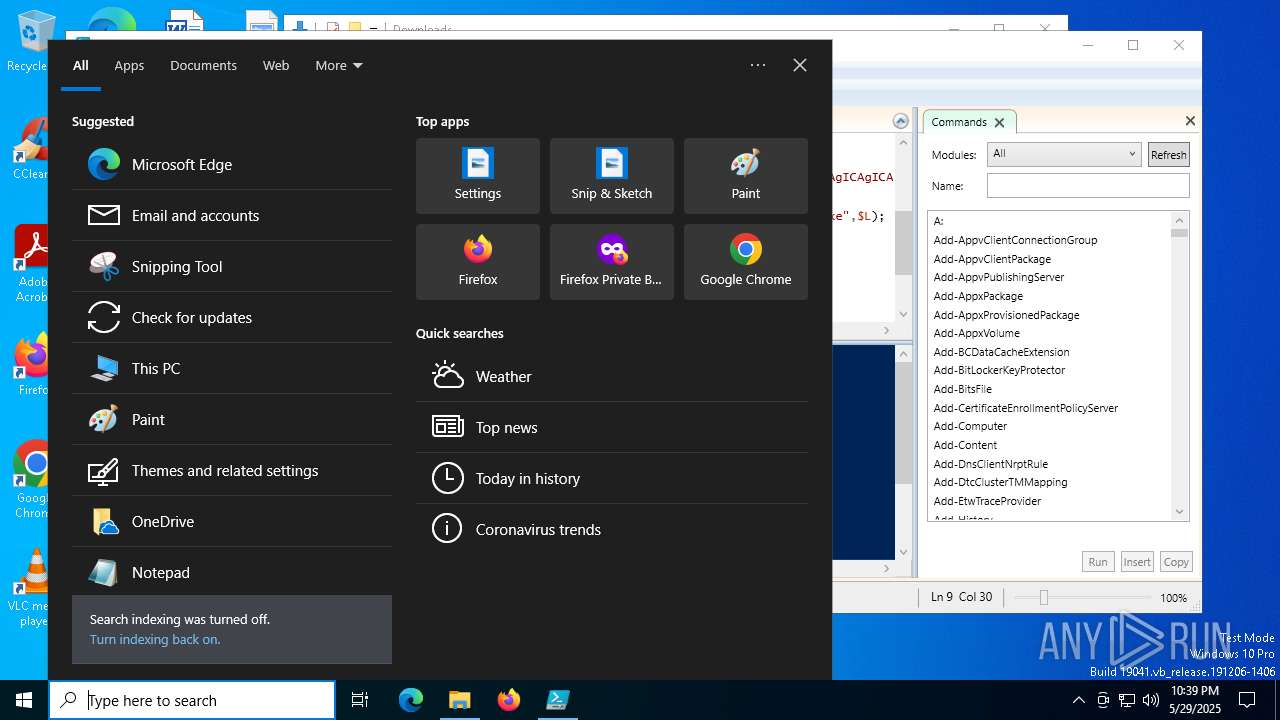
Task: Click the volume tray icon
Action: click(1151, 700)
